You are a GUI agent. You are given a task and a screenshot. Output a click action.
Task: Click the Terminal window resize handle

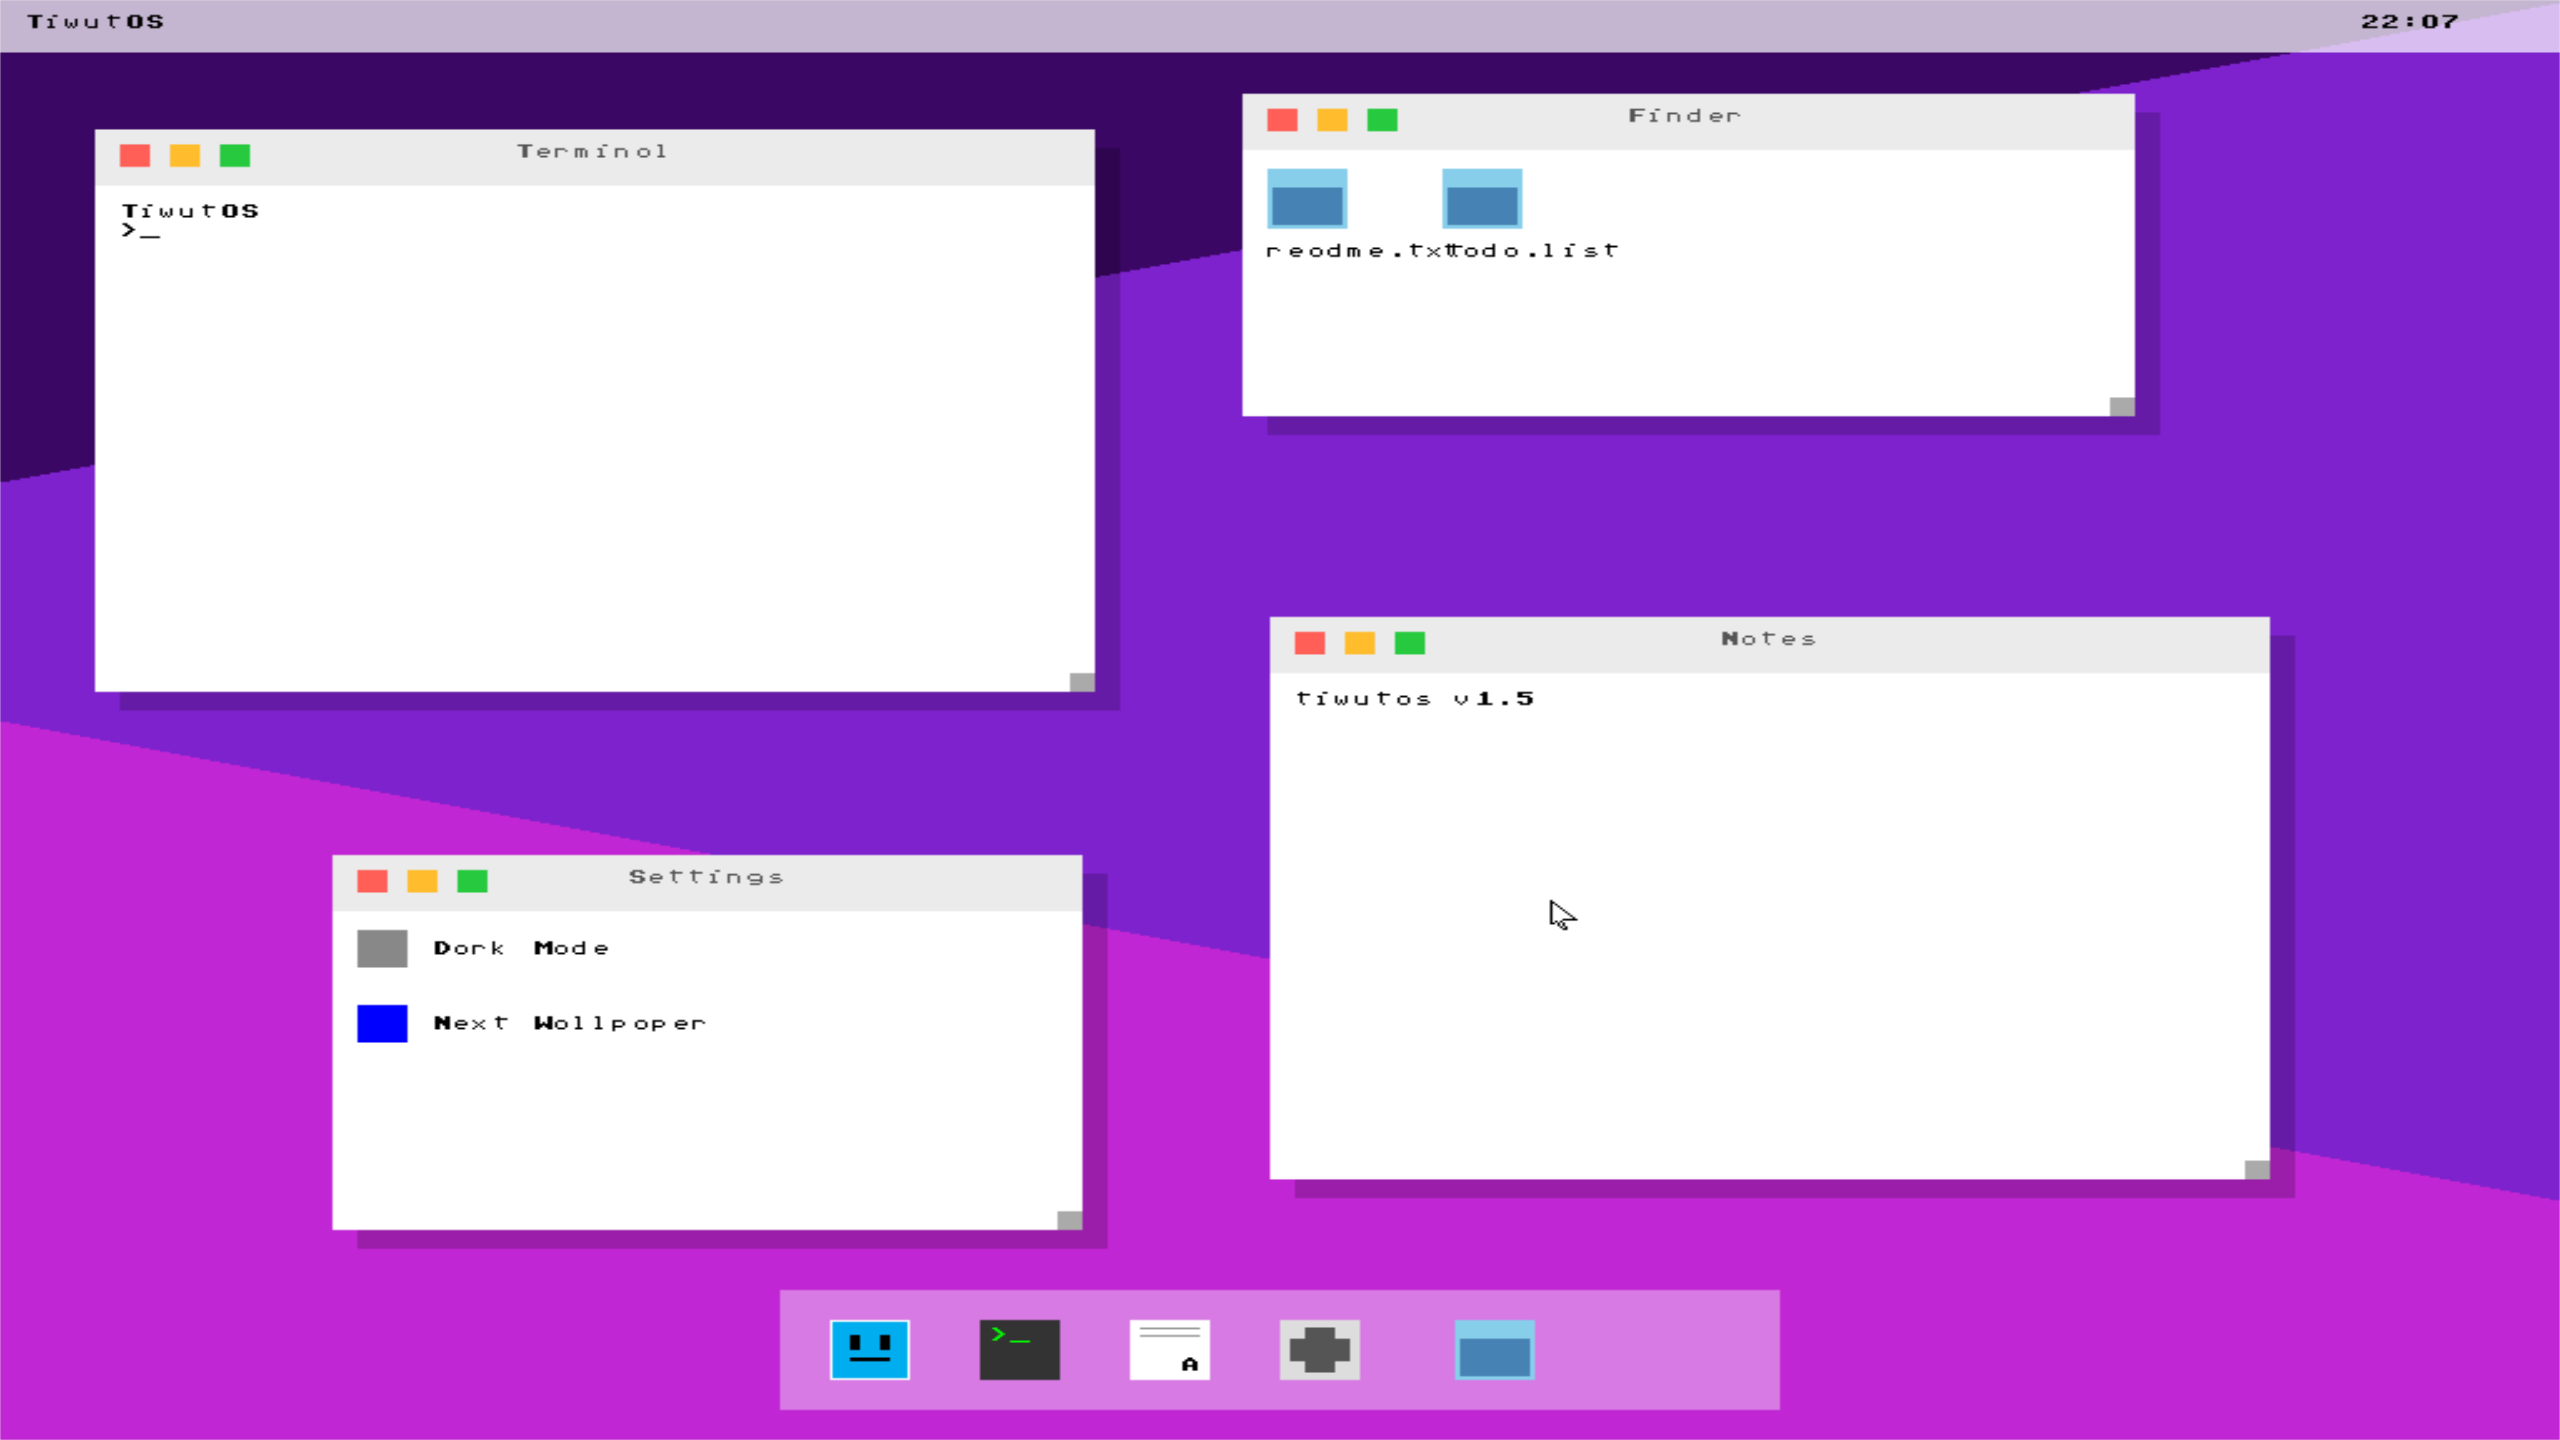(x=1082, y=681)
